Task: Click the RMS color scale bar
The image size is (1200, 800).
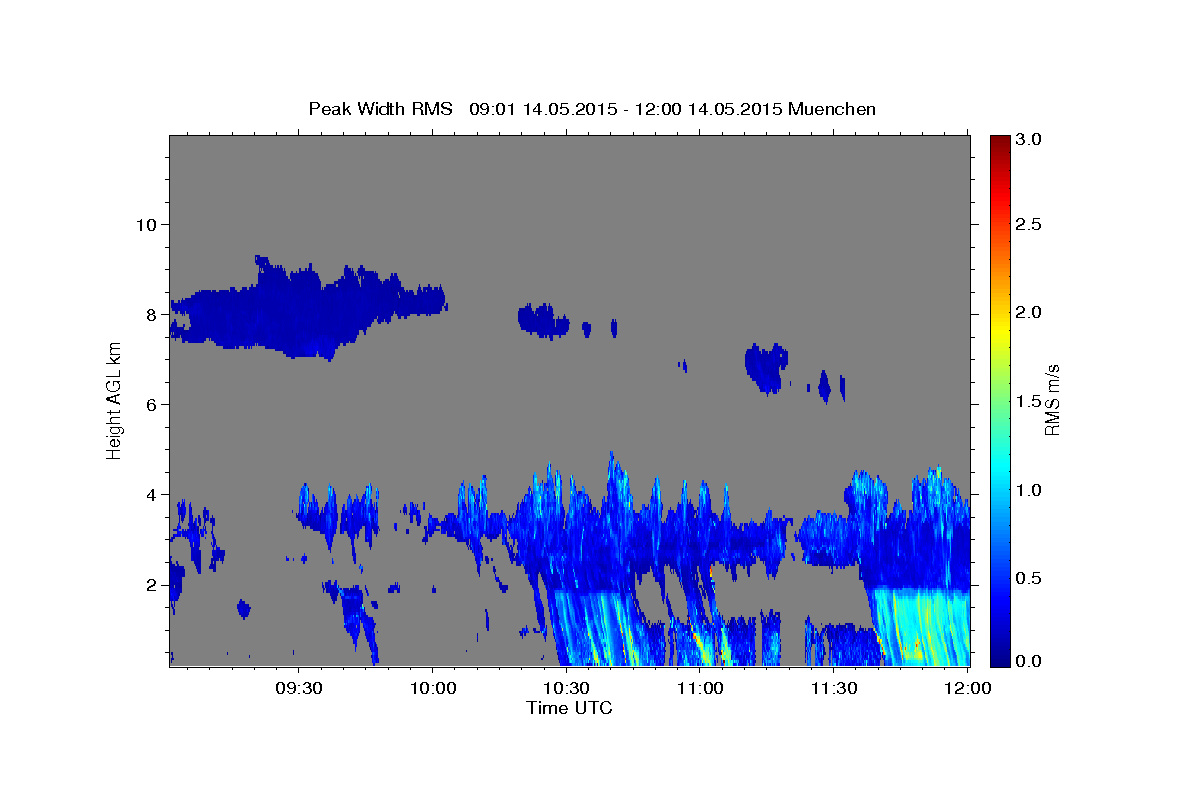Action: click(x=999, y=400)
